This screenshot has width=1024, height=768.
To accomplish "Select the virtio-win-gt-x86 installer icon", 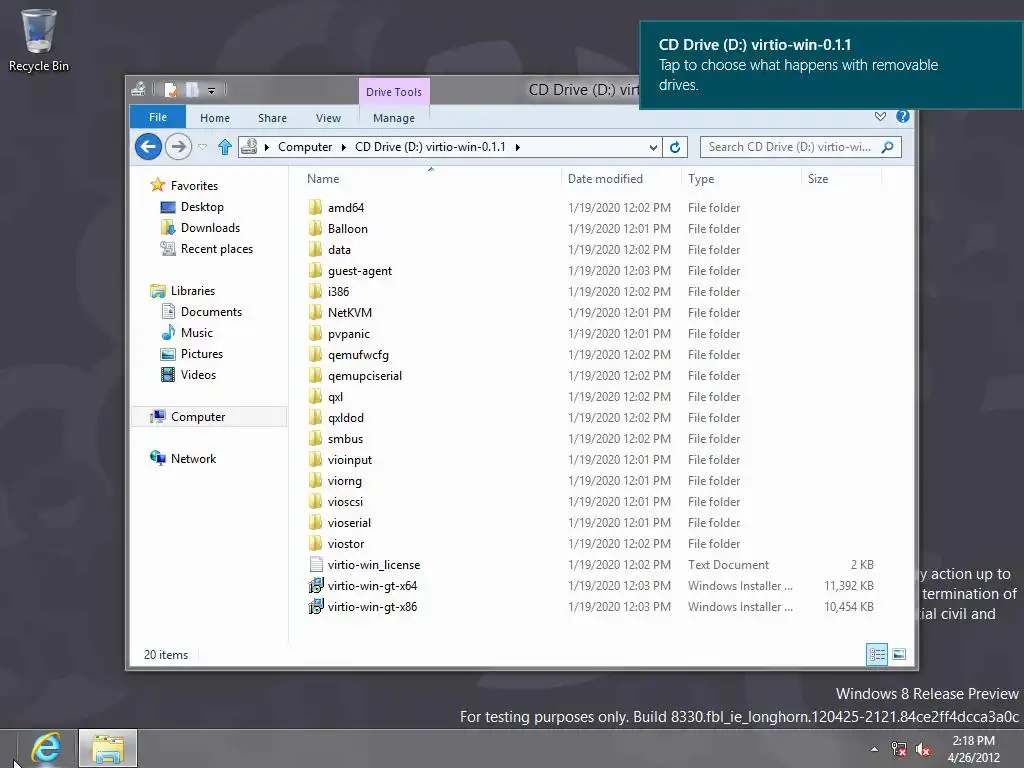I will 316,607.
